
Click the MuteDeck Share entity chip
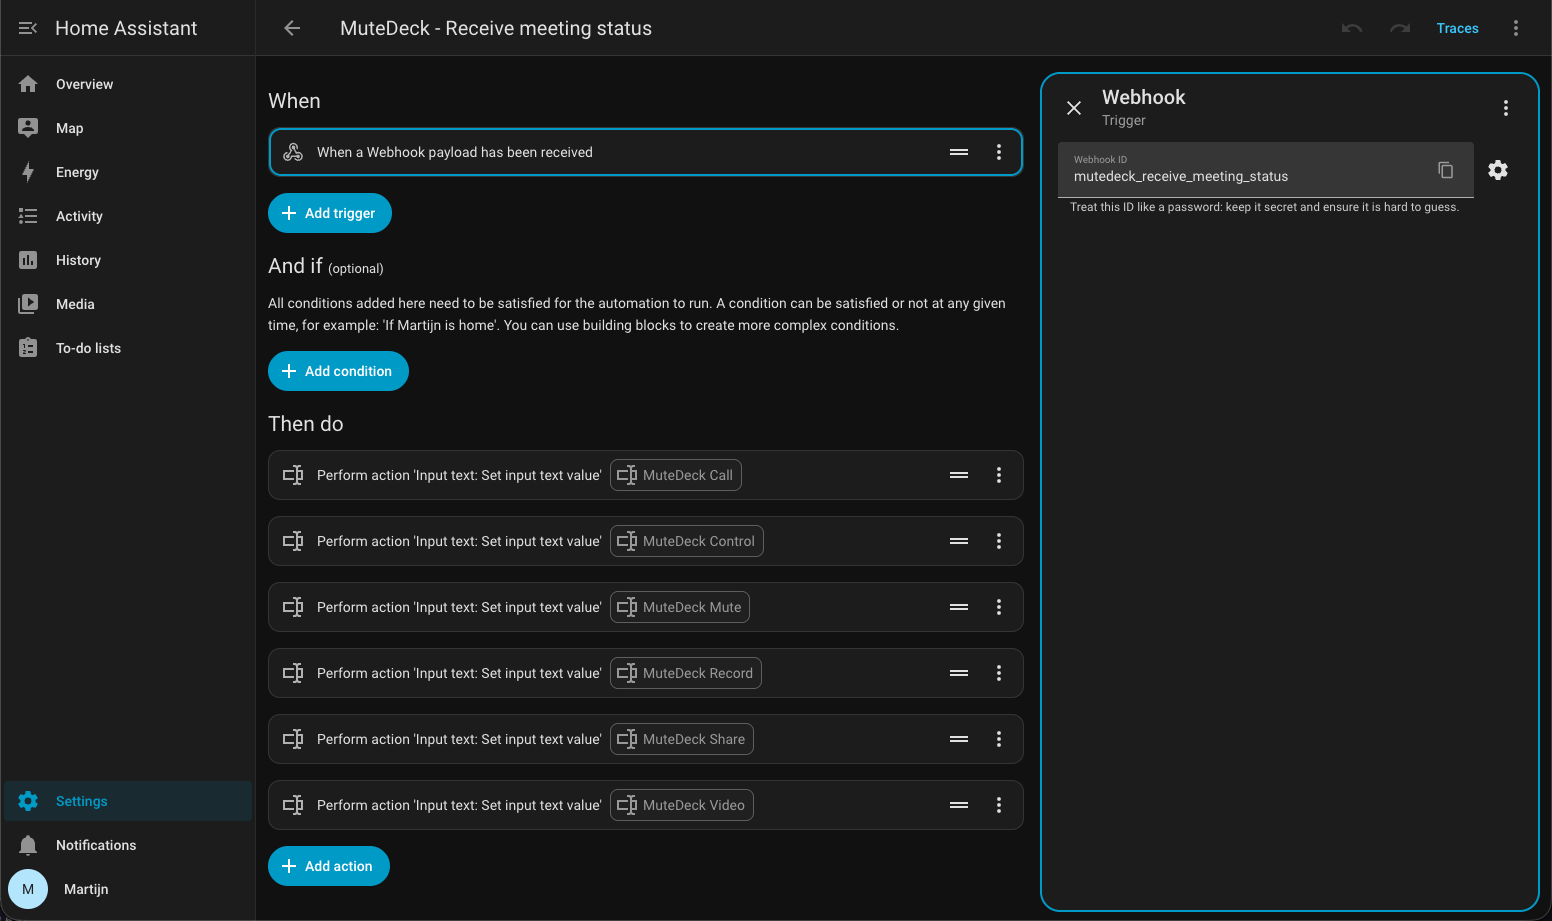tap(682, 739)
